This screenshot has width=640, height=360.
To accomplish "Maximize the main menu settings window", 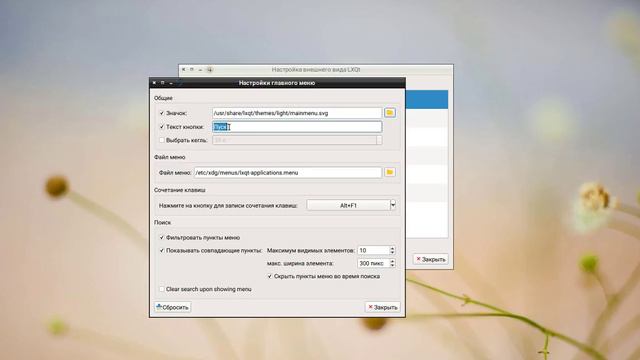I will [x=162, y=83].
